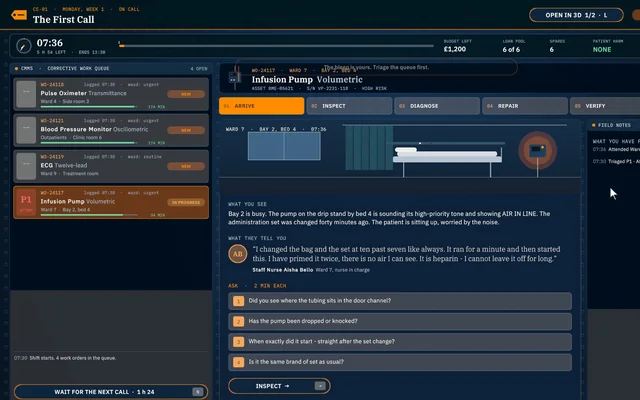Image resolution: width=640 pixels, height=400 pixels.
Task: Click the 07:30 Triaged P1 field note entry
Action: point(616,161)
